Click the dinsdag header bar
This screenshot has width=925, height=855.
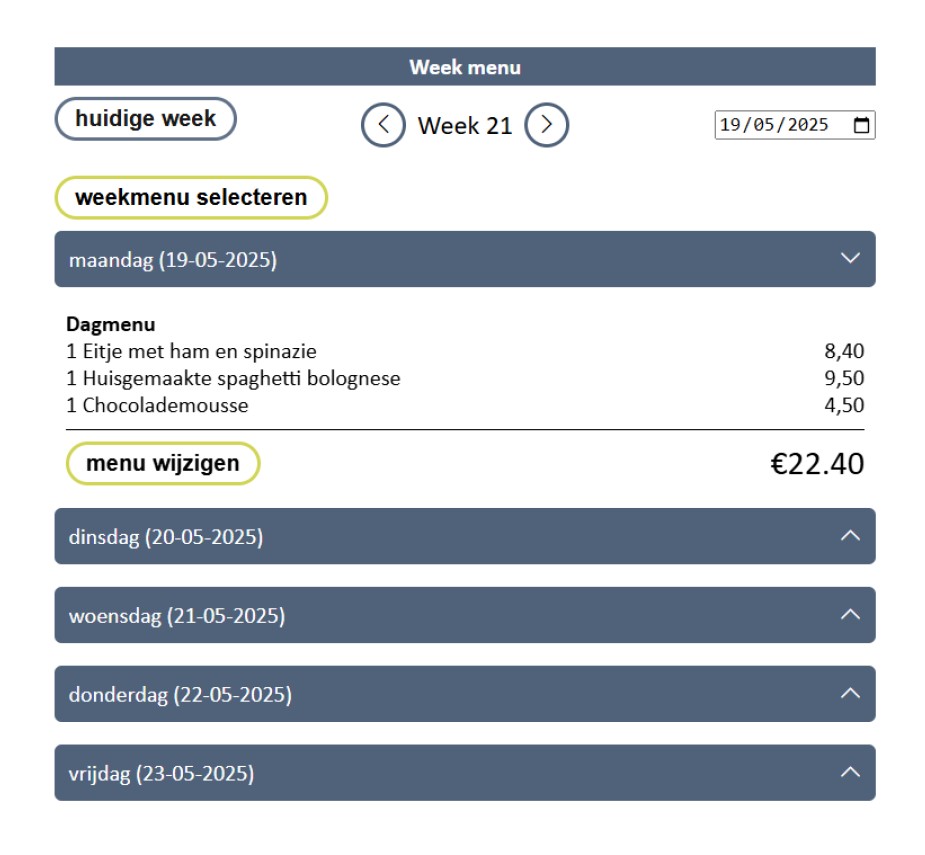(x=400, y=537)
